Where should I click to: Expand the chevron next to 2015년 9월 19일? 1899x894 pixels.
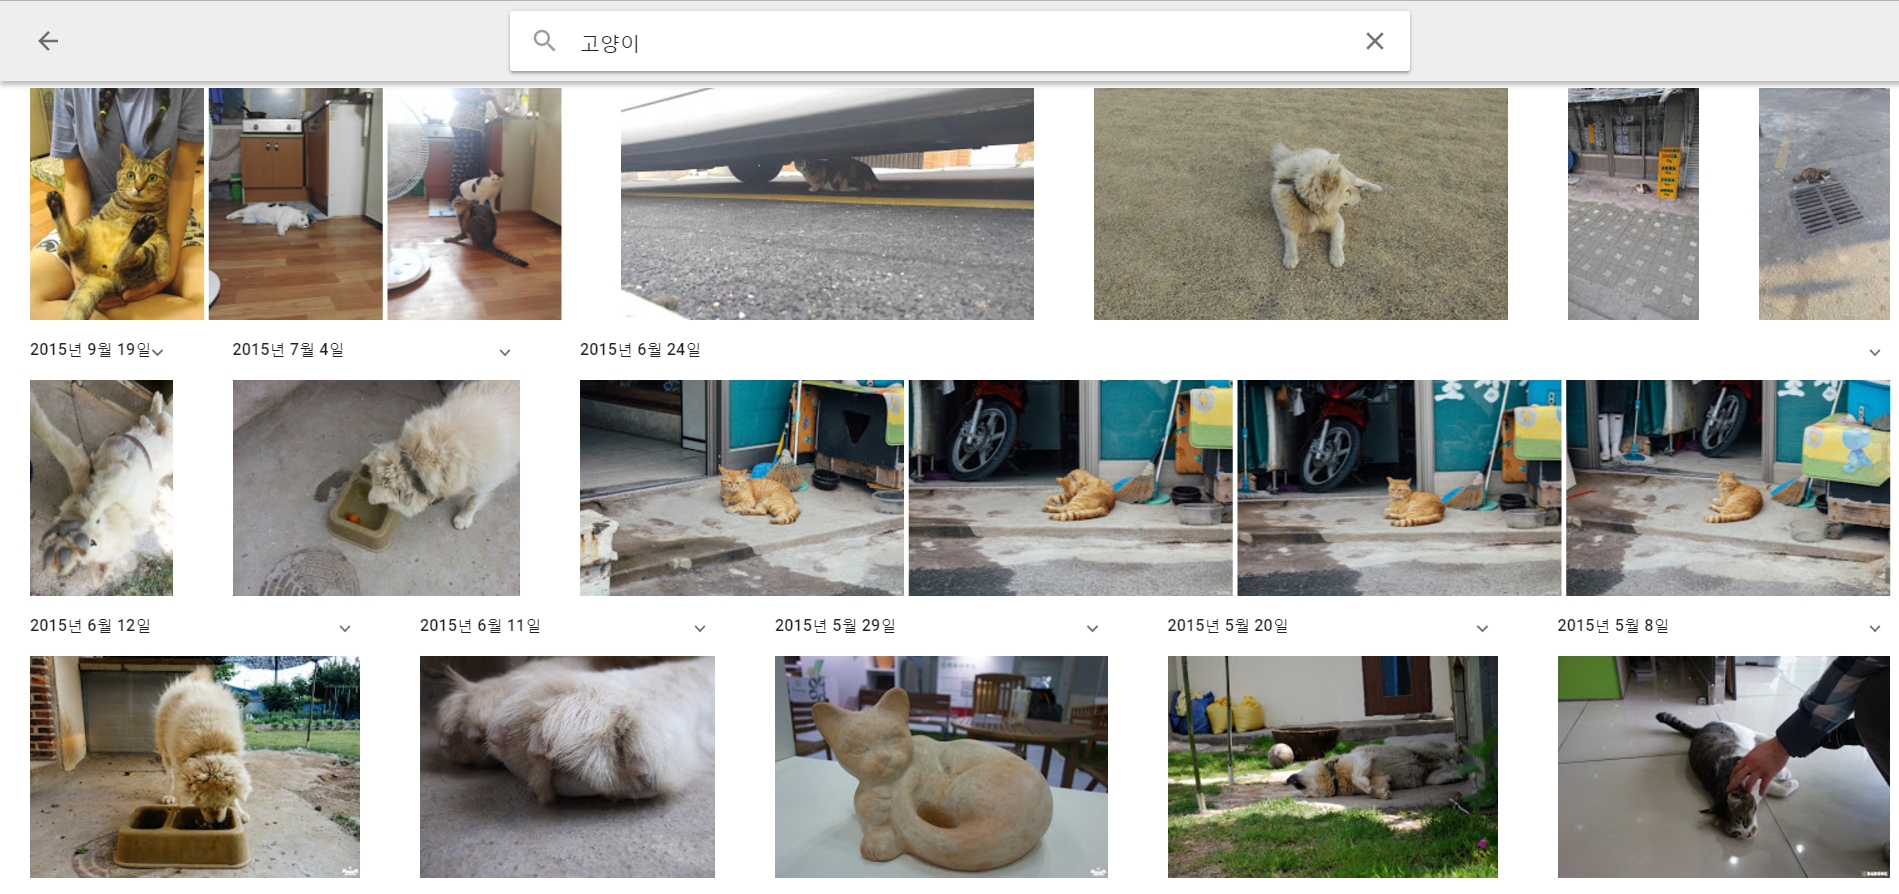pyautogui.click(x=158, y=352)
